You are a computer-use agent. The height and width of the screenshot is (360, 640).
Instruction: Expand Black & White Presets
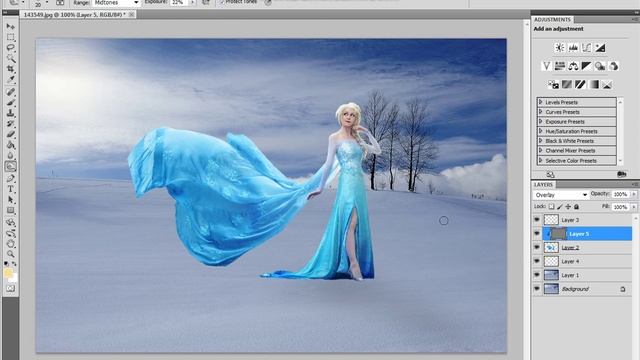tap(541, 141)
